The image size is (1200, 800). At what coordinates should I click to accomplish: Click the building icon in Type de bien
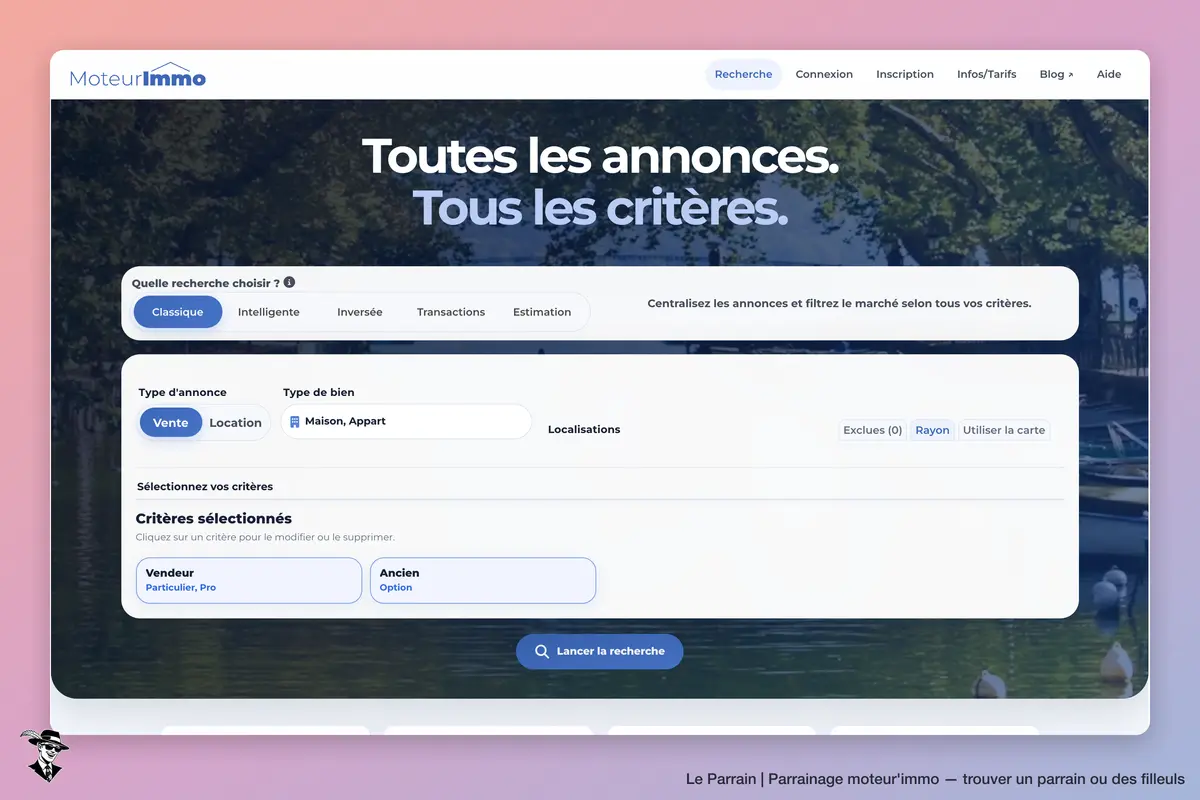[x=295, y=422]
